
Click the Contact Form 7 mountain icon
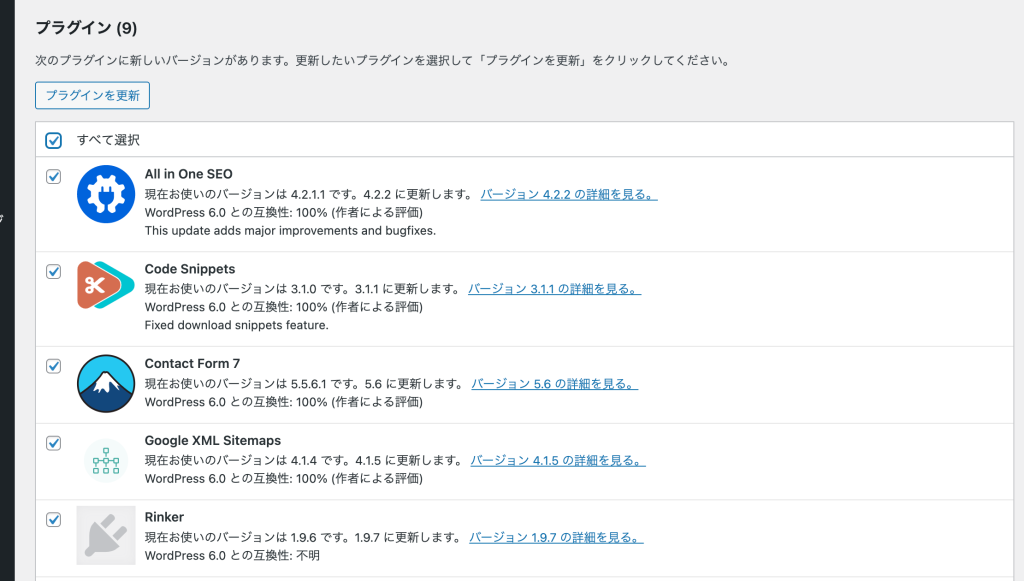[106, 383]
